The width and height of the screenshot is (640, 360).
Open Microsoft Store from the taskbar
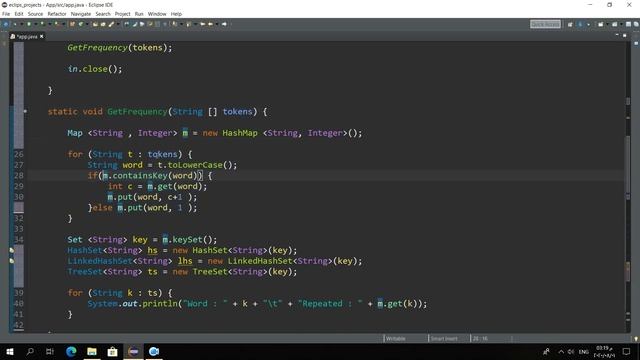[112, 351]
